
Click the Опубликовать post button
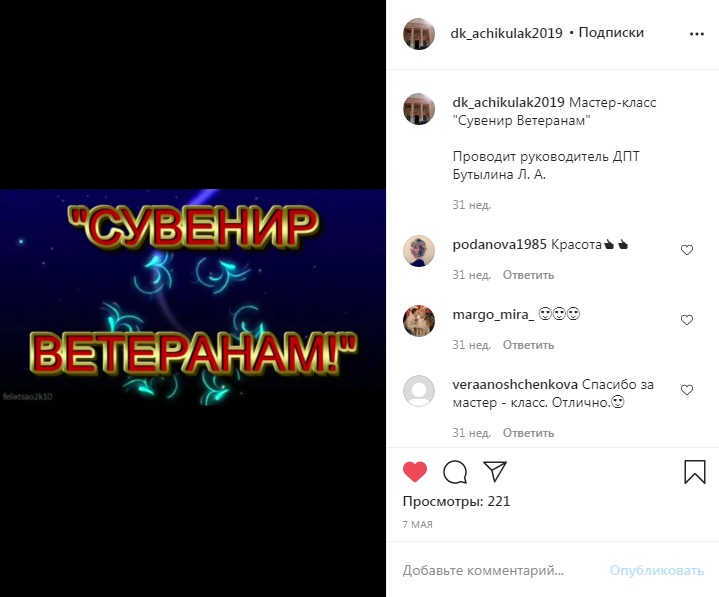(x=656, y=571)
